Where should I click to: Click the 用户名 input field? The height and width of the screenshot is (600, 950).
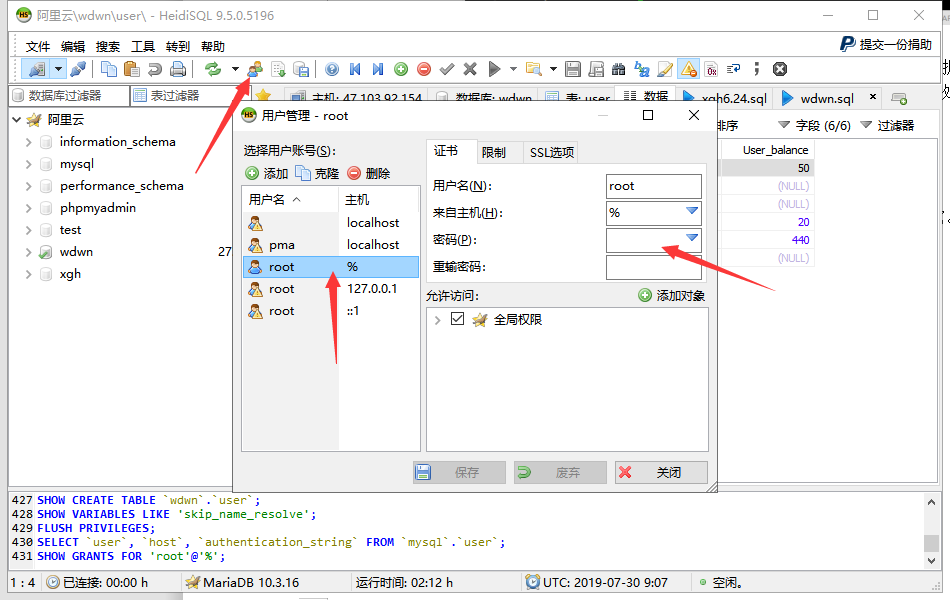(654, 186)
